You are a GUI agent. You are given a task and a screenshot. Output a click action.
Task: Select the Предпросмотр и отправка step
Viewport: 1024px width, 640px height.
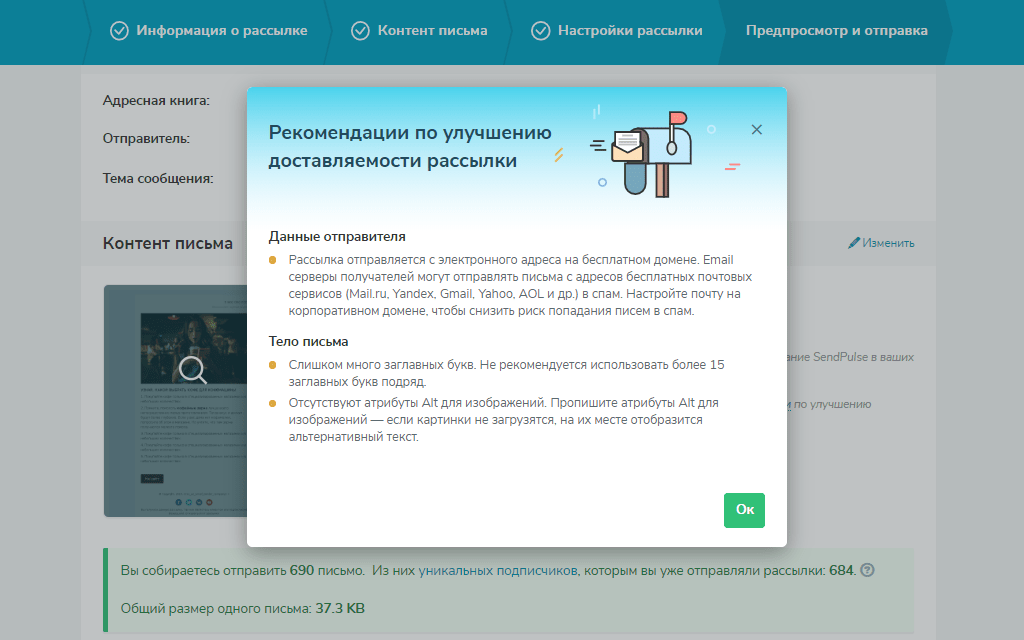tap(837, 31)
